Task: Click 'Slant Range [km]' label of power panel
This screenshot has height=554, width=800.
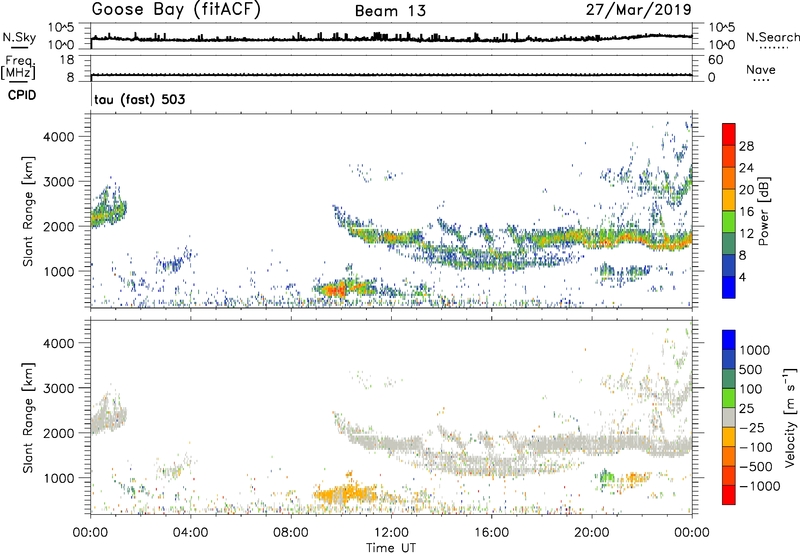Action: 28,211
